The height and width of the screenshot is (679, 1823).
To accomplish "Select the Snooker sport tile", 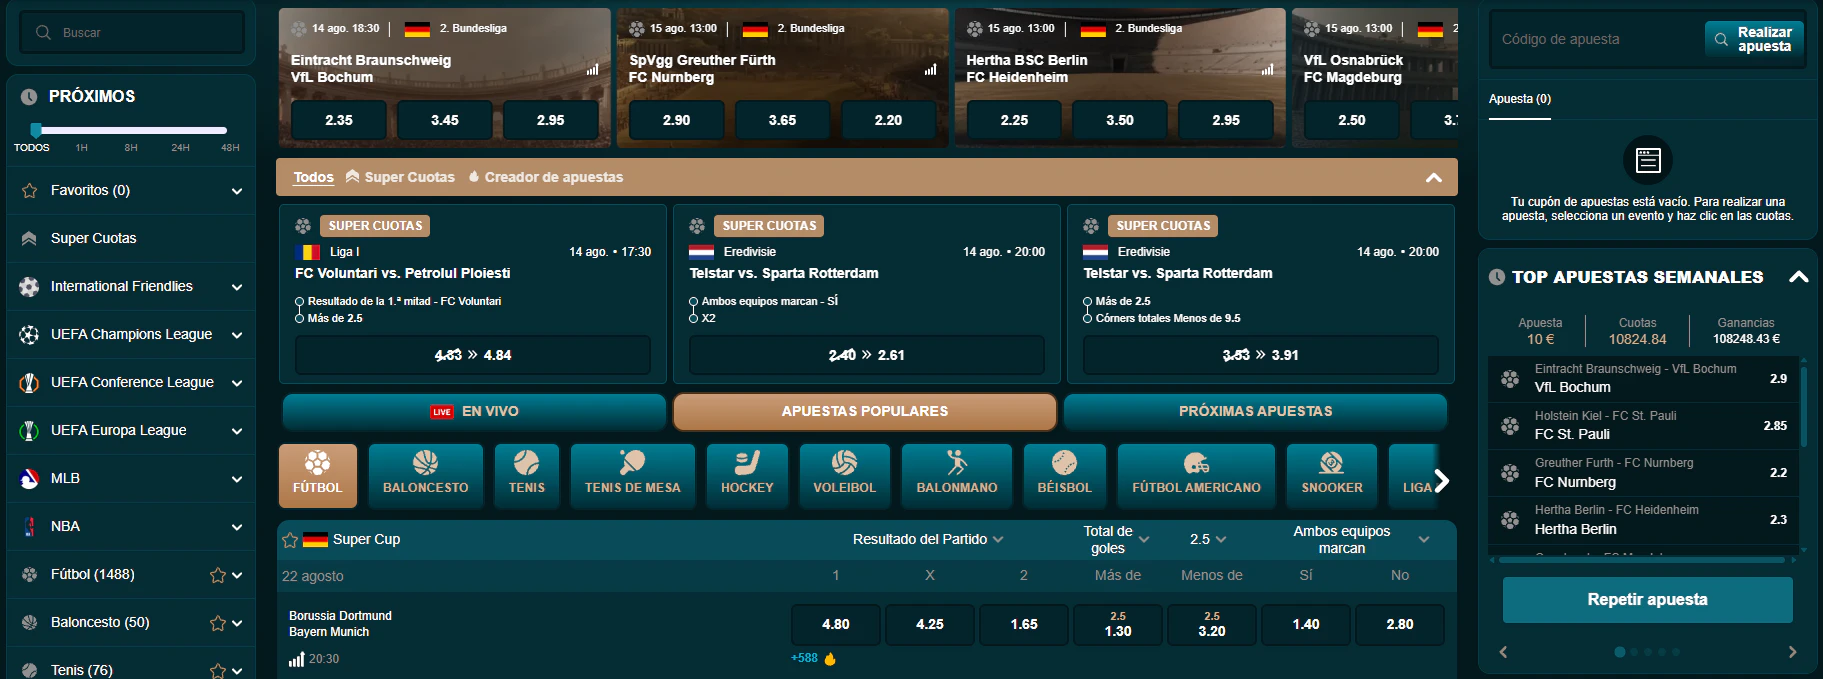I will pos(1332,475).
